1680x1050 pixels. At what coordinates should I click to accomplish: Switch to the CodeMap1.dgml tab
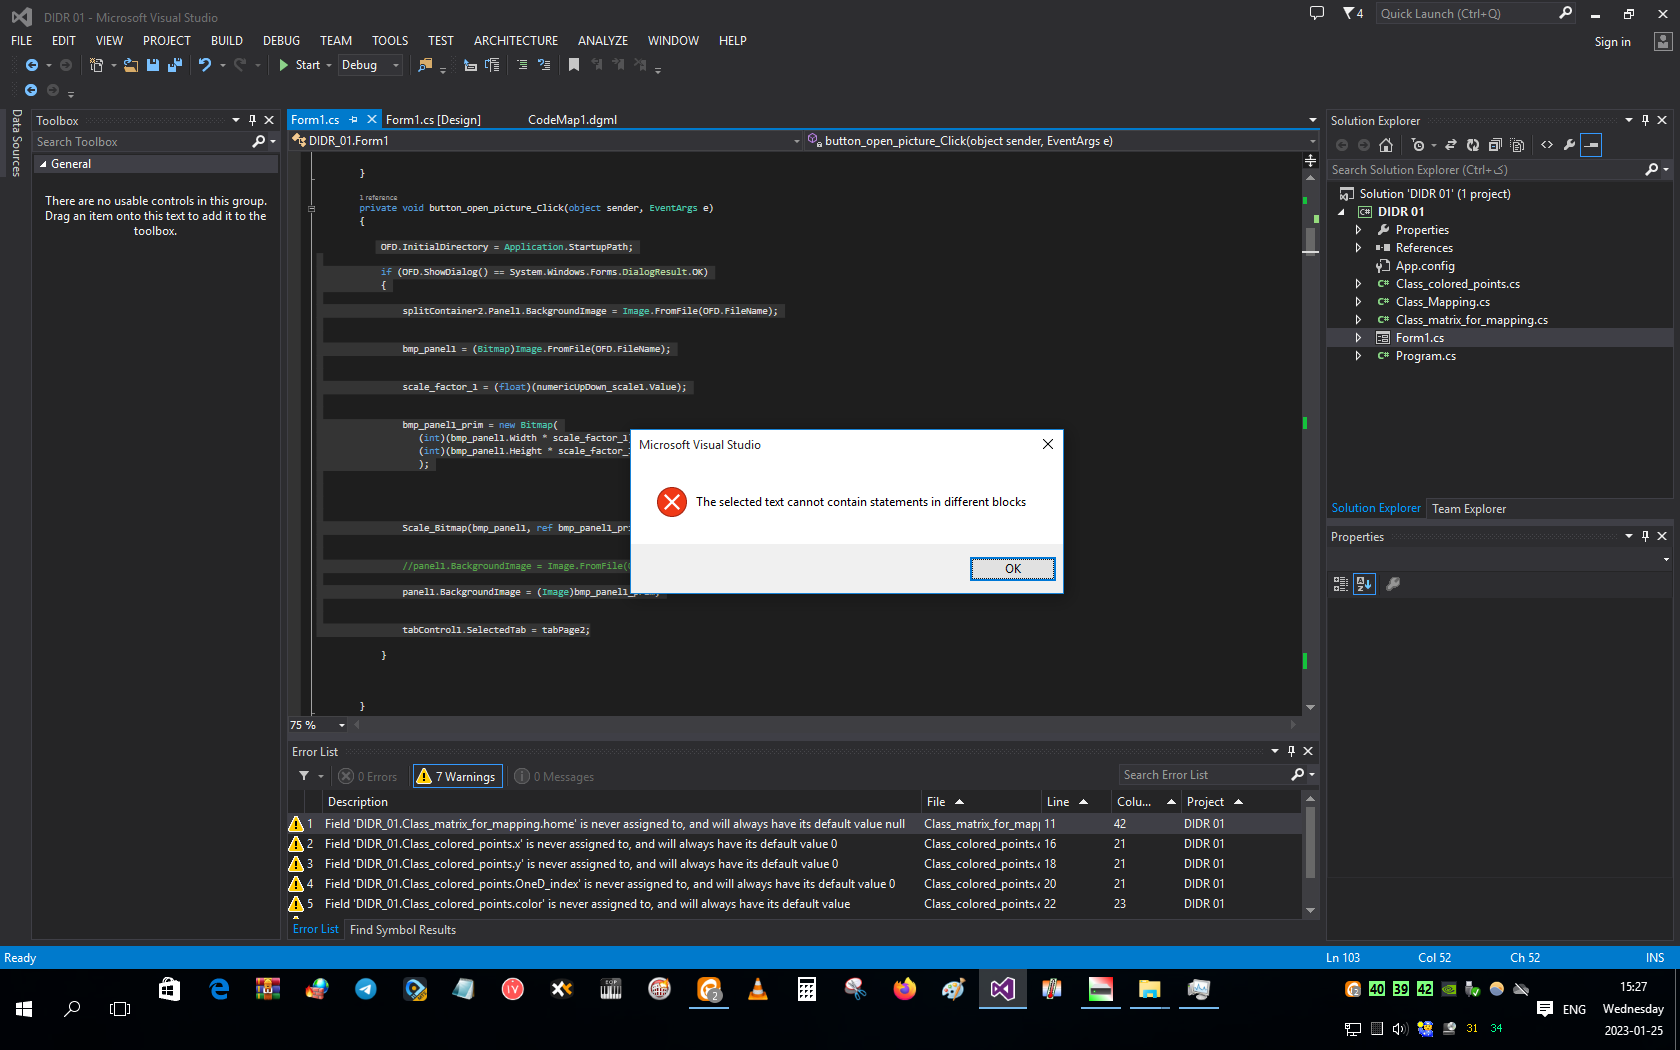point(572,120)
